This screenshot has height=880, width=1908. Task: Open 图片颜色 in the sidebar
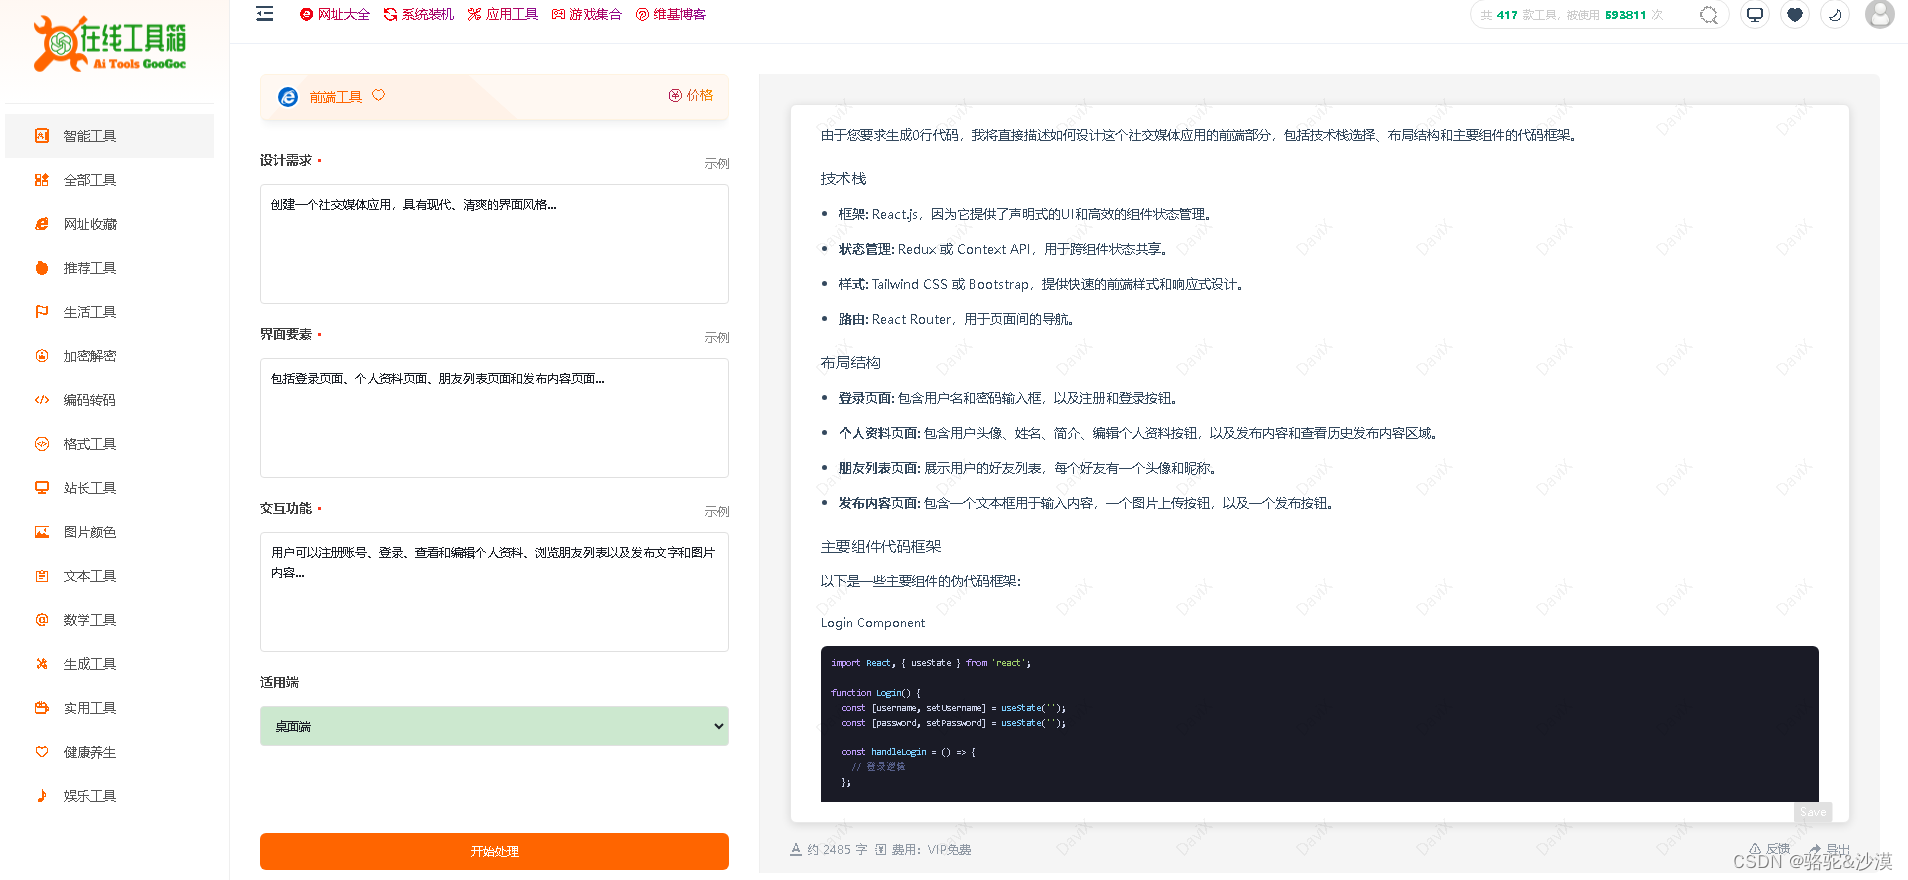point(109,532)
